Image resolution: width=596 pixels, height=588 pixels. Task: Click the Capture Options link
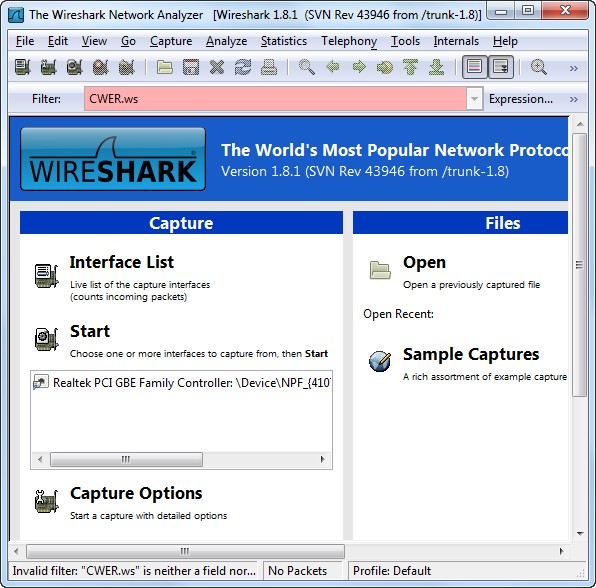[136, 493]
